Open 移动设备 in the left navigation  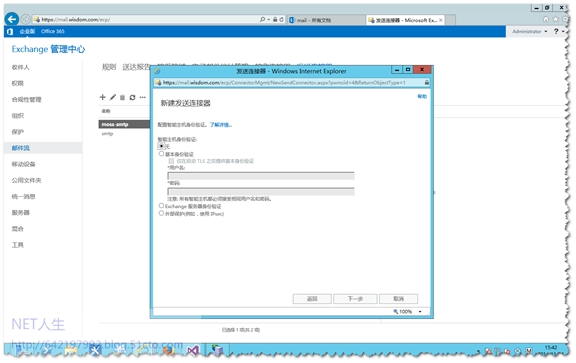[x=24, y=164]
